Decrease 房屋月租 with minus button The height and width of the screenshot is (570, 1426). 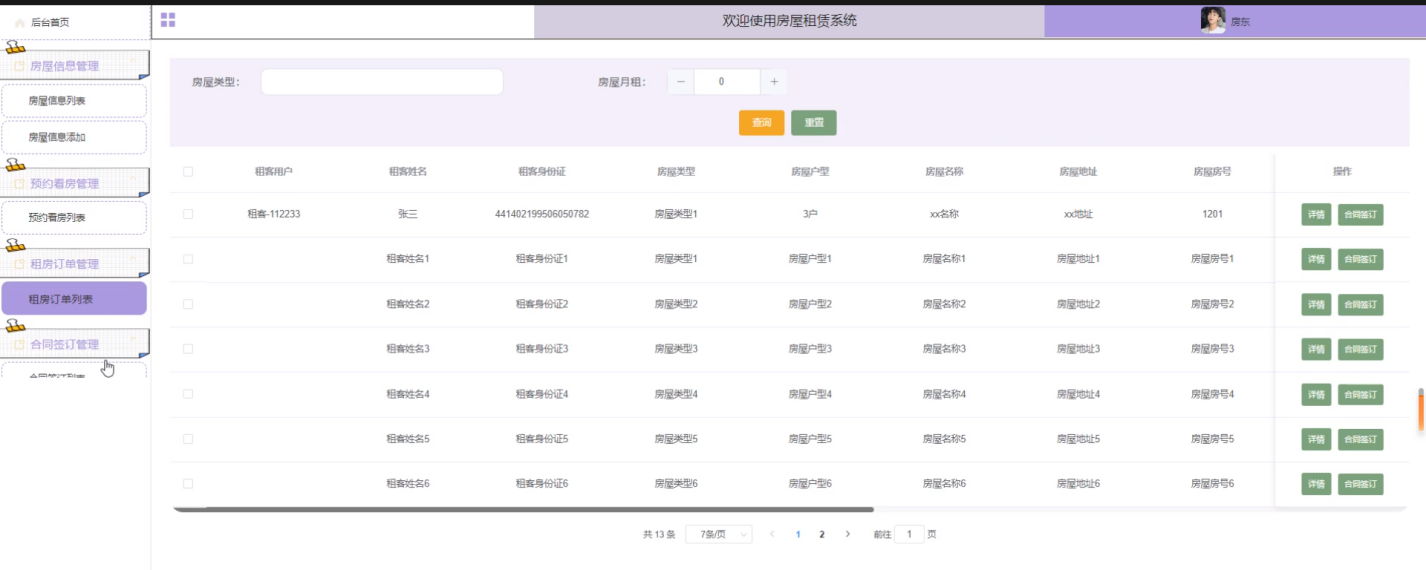pyautogui.click(x=680, y=82)
